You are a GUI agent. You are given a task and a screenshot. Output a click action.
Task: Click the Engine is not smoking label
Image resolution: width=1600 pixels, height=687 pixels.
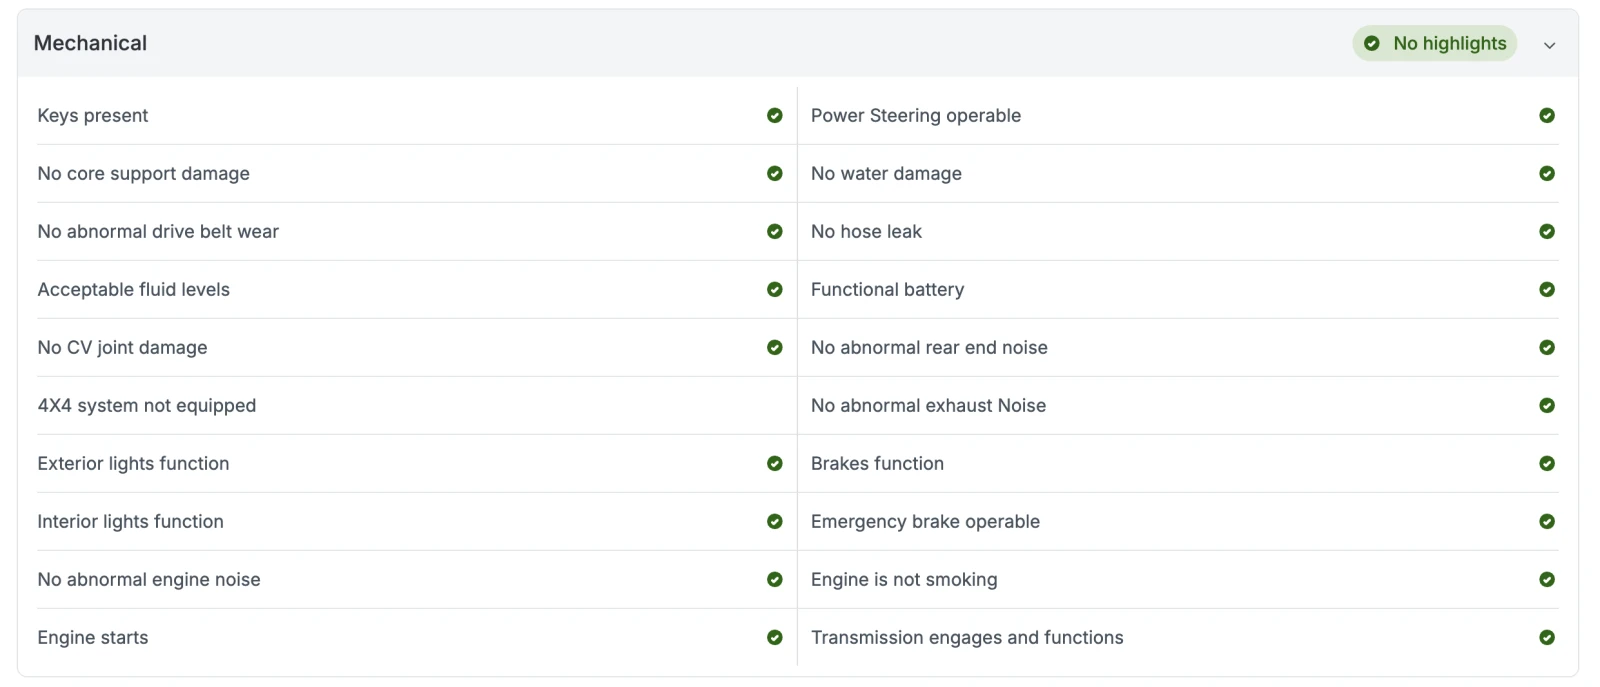click(904, 580)
